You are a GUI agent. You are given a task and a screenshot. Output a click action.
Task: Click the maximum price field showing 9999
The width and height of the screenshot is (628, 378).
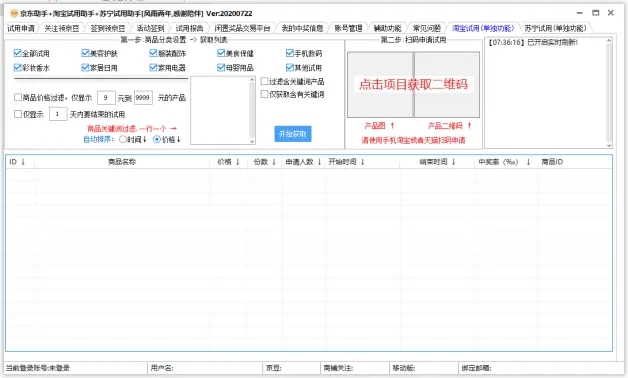(143, 97)
